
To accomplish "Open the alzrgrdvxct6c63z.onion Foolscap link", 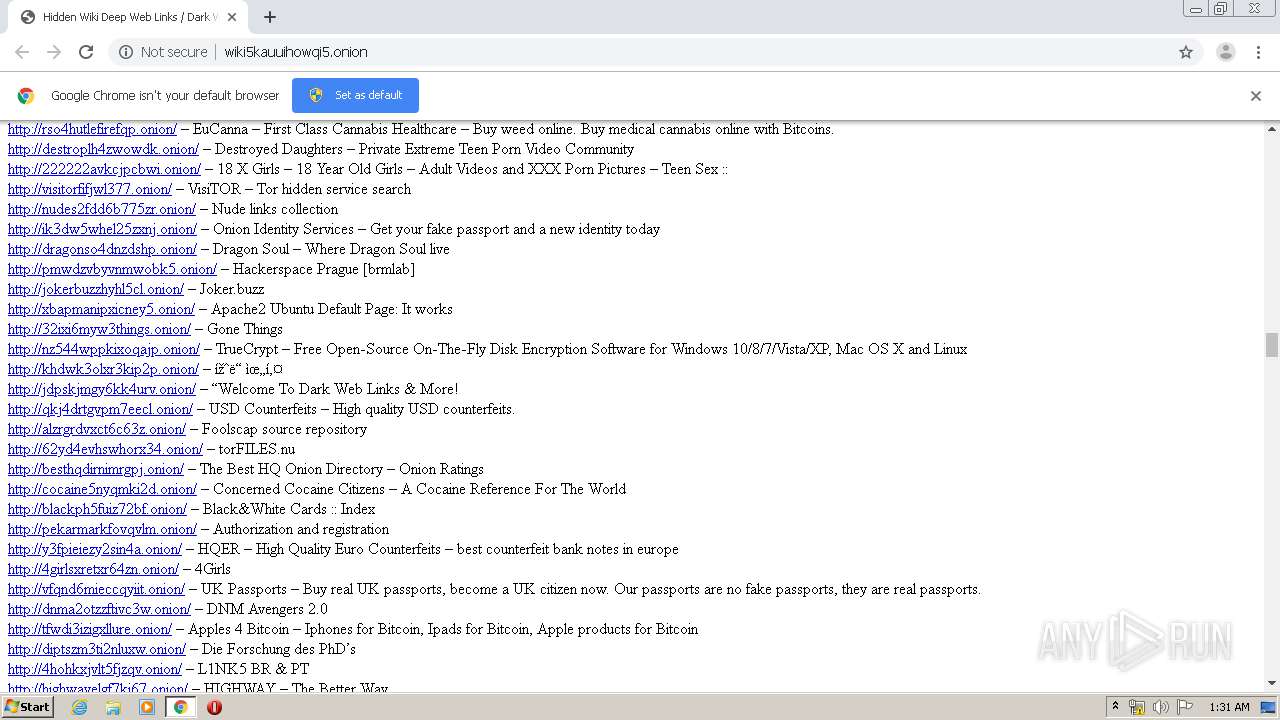I will 97,429.
